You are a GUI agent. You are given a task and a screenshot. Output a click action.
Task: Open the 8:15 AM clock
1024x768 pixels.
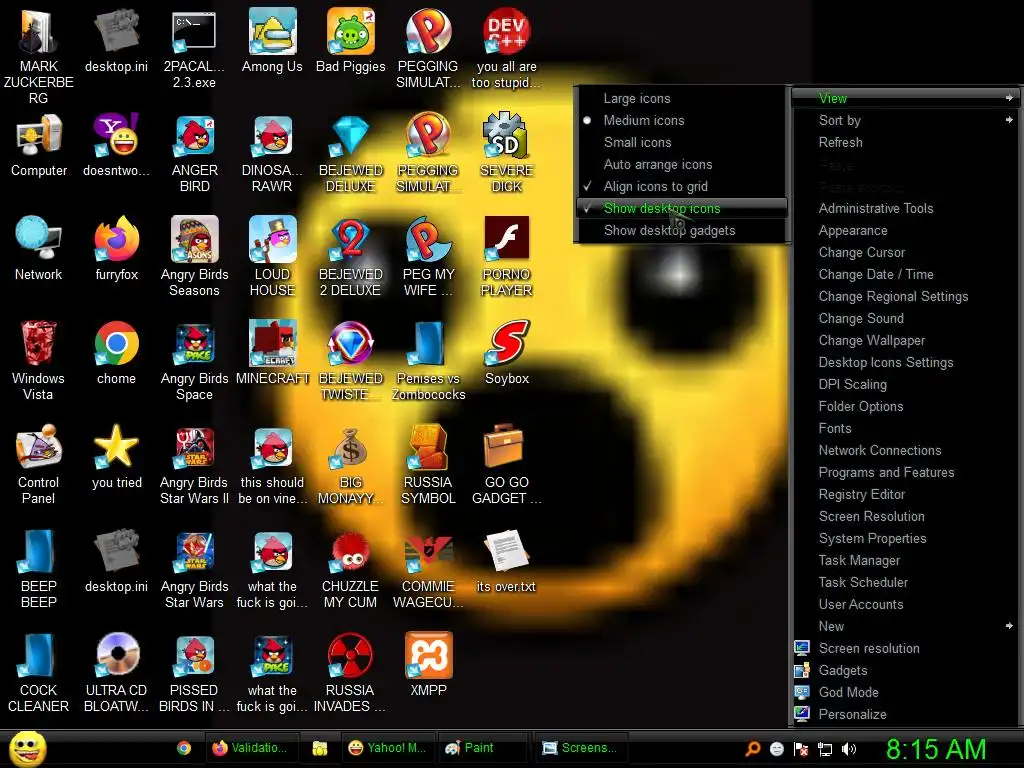pos(936,749)
